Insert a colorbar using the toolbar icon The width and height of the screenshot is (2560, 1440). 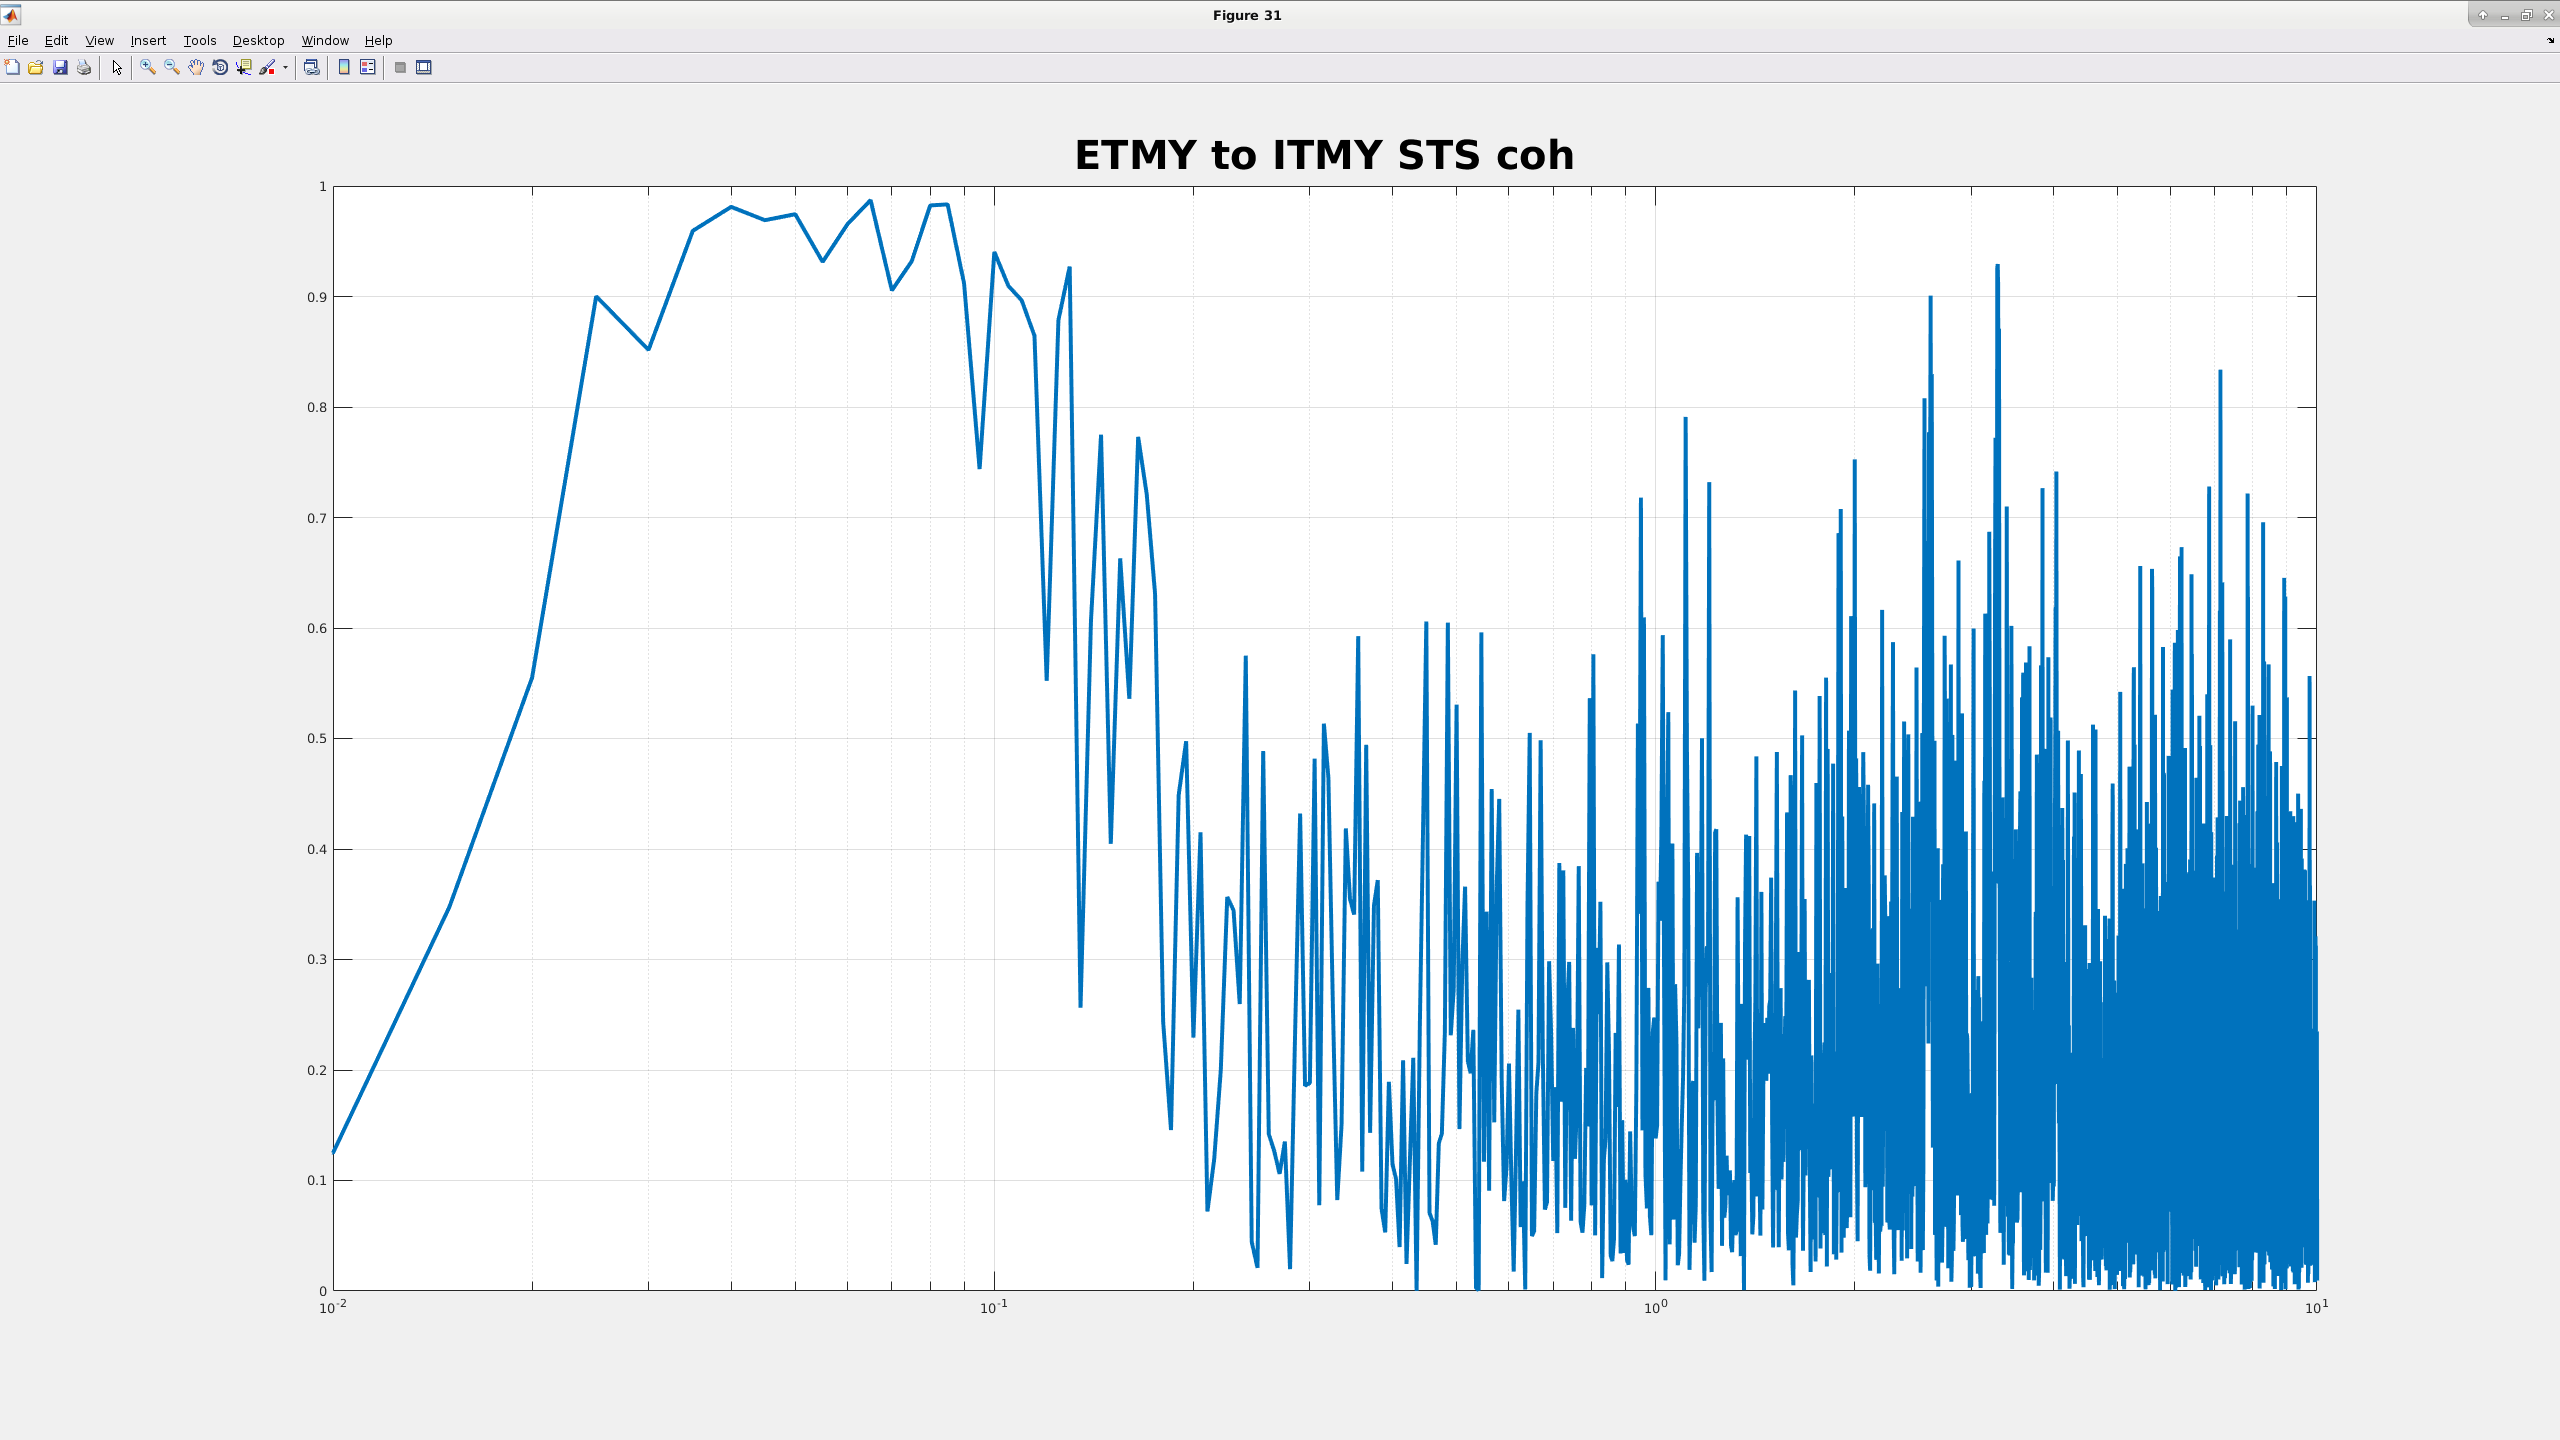(x=344, y=67)
